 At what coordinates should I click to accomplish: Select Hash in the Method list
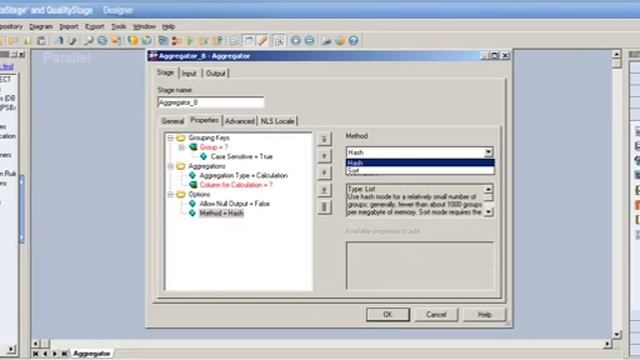[x=420, y=163]
